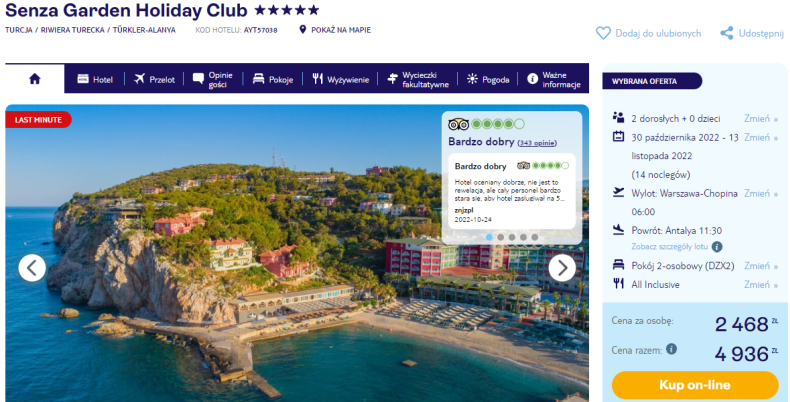Click the share icon next to Udostępnij

click(x=727, y=33)
